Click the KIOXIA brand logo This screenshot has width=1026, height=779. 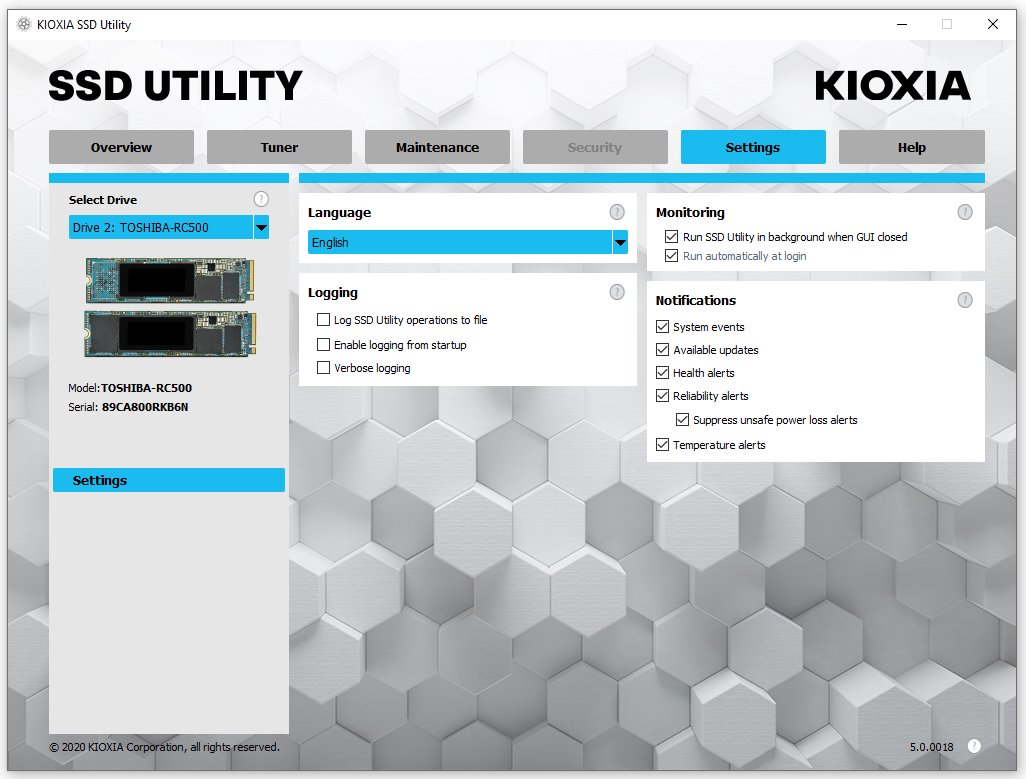pyautogui.click(x=892, y=86)
